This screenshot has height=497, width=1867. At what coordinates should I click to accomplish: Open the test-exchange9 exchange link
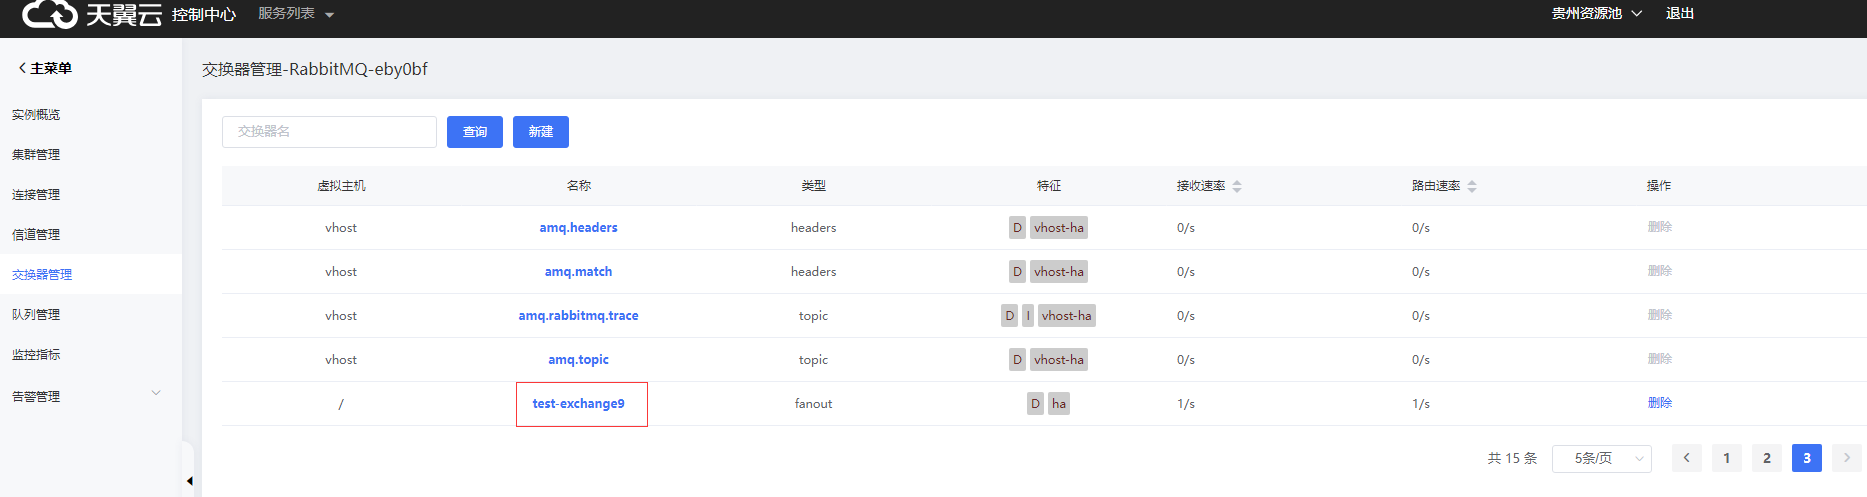click(578, 404)
